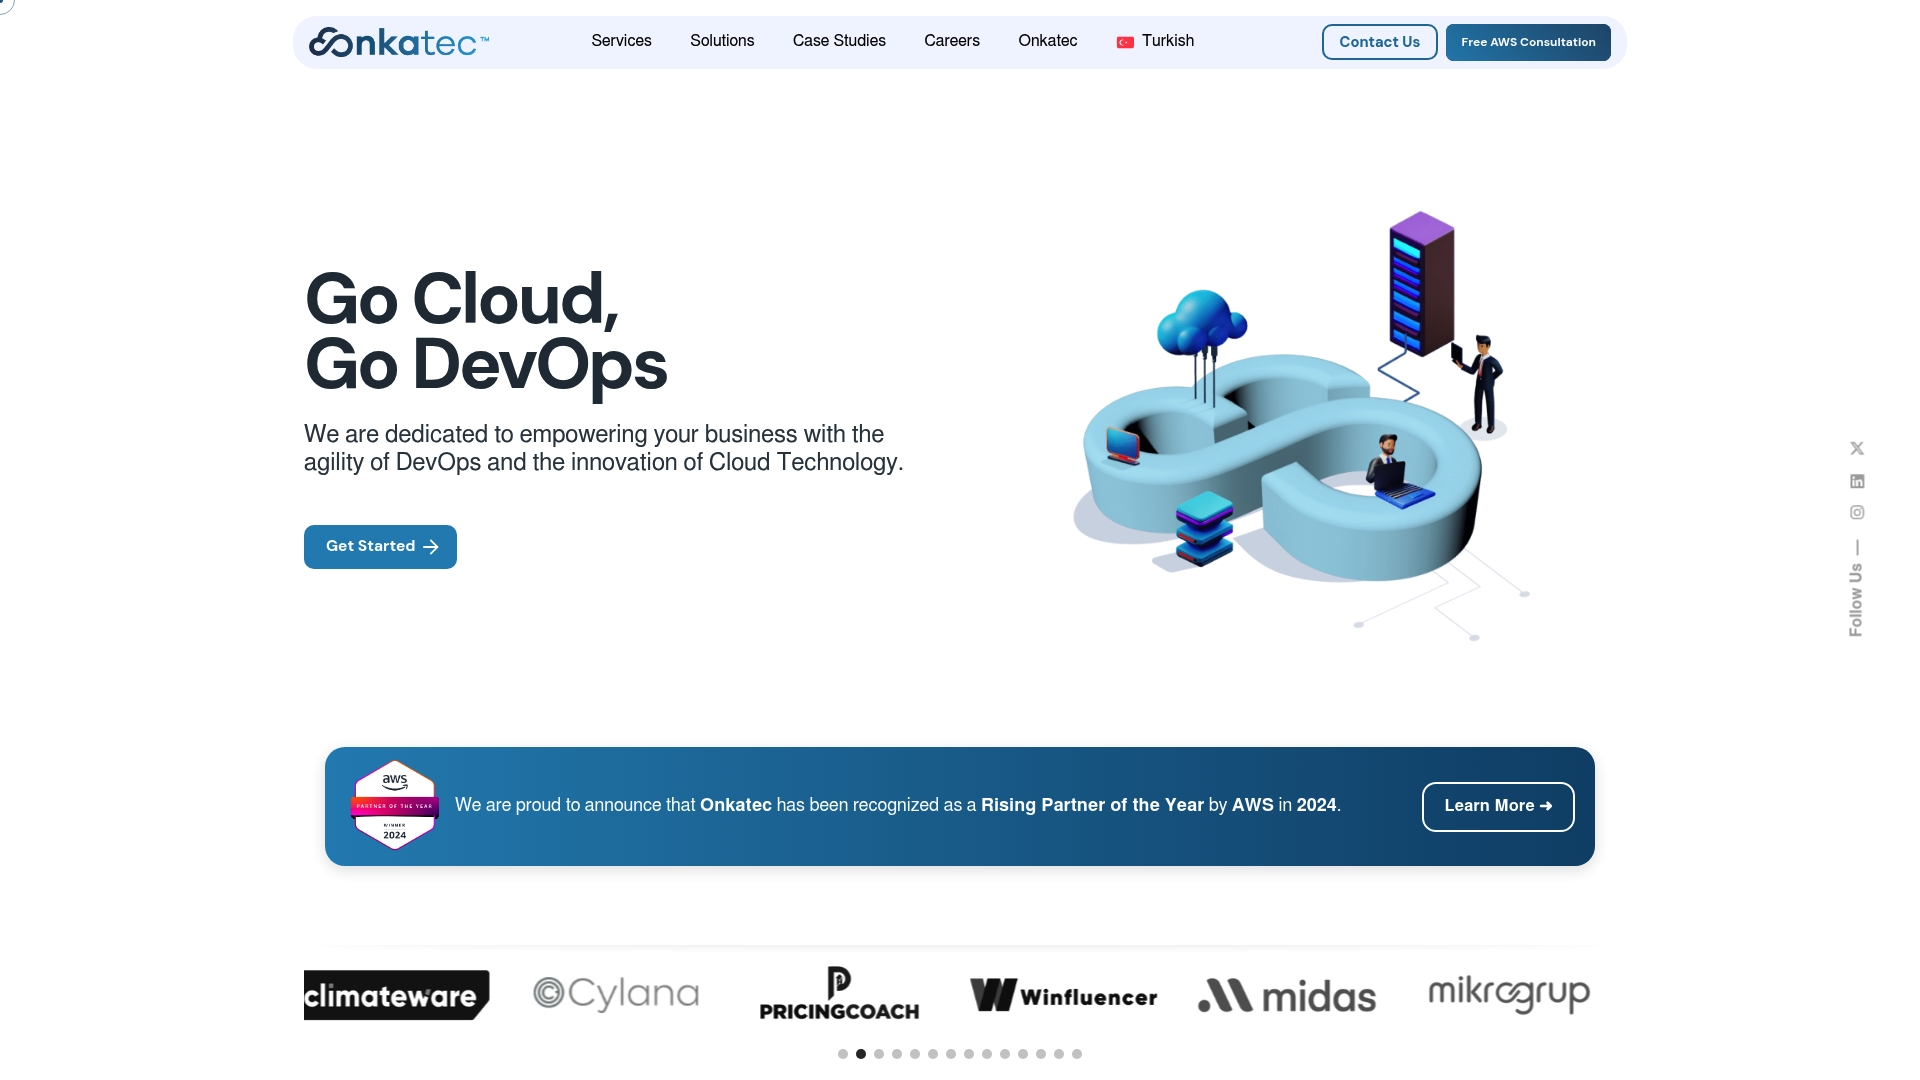Image resolution: width=1920 pixels, height=1080 pixels.
Task: Select the active second carousel dot
Action: point(861,1054)
